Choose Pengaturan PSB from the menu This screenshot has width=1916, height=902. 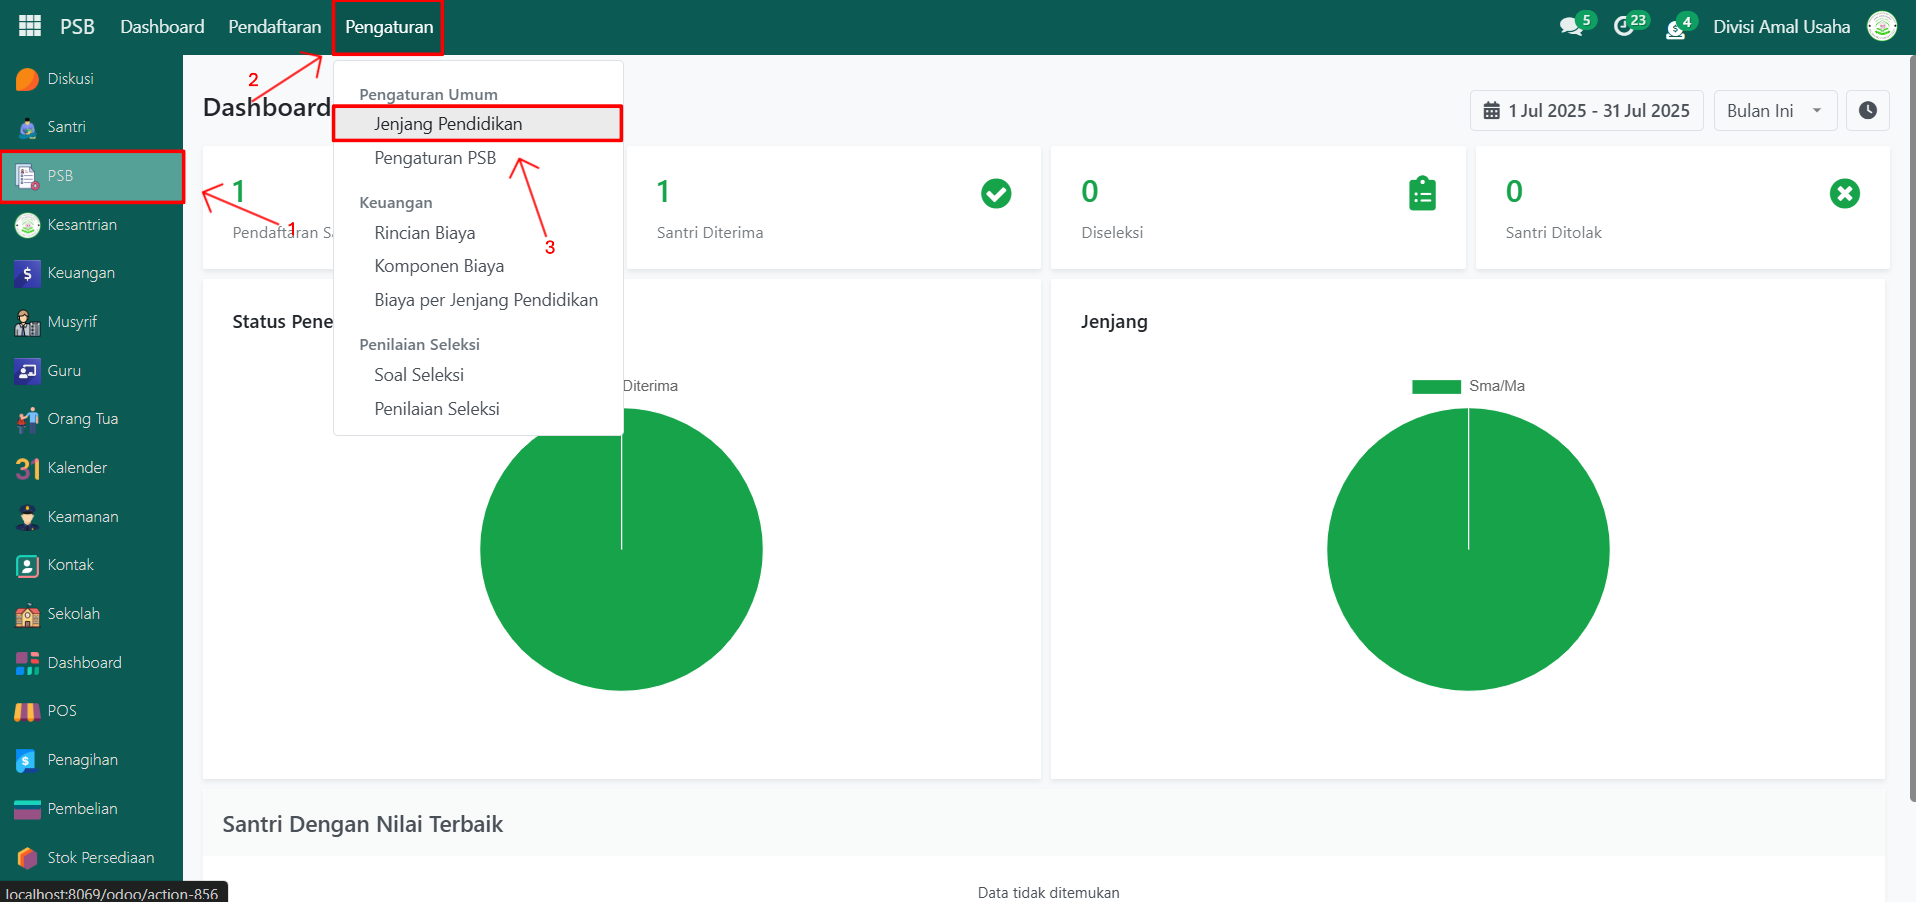[435, 158]
